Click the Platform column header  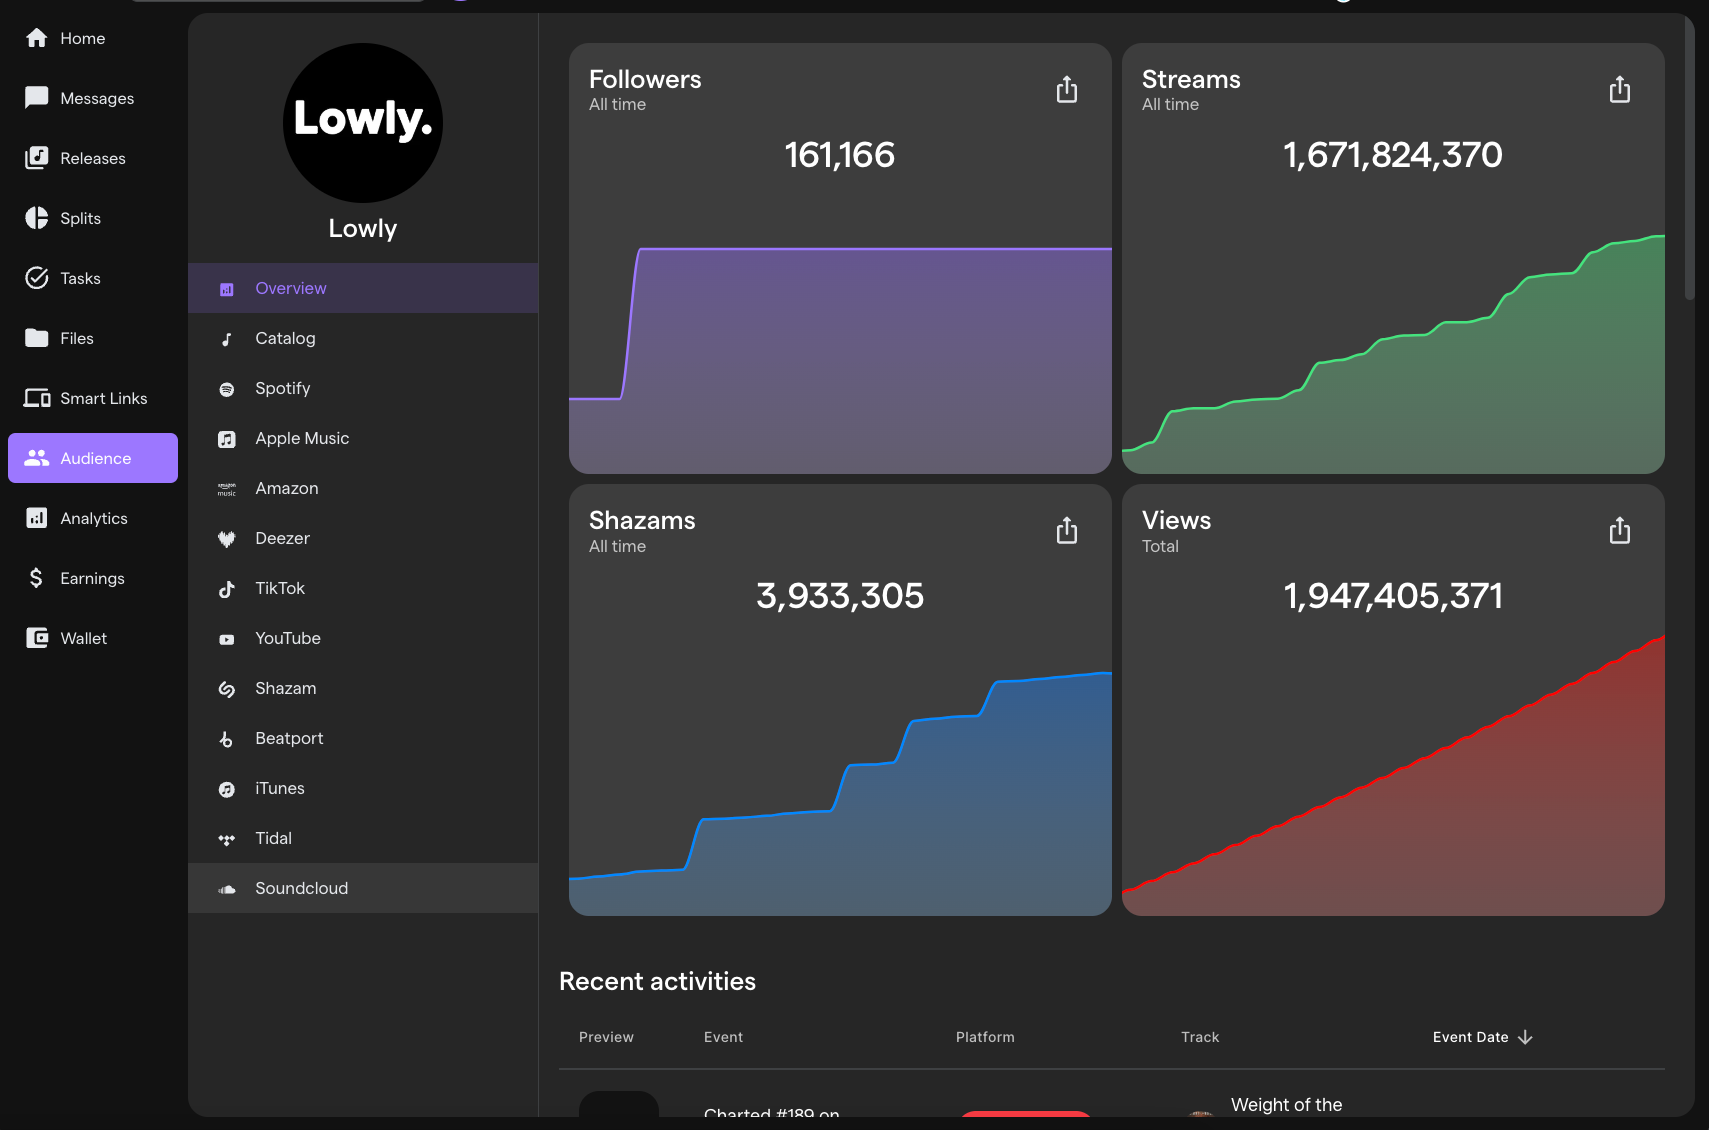pos(985,1037)
